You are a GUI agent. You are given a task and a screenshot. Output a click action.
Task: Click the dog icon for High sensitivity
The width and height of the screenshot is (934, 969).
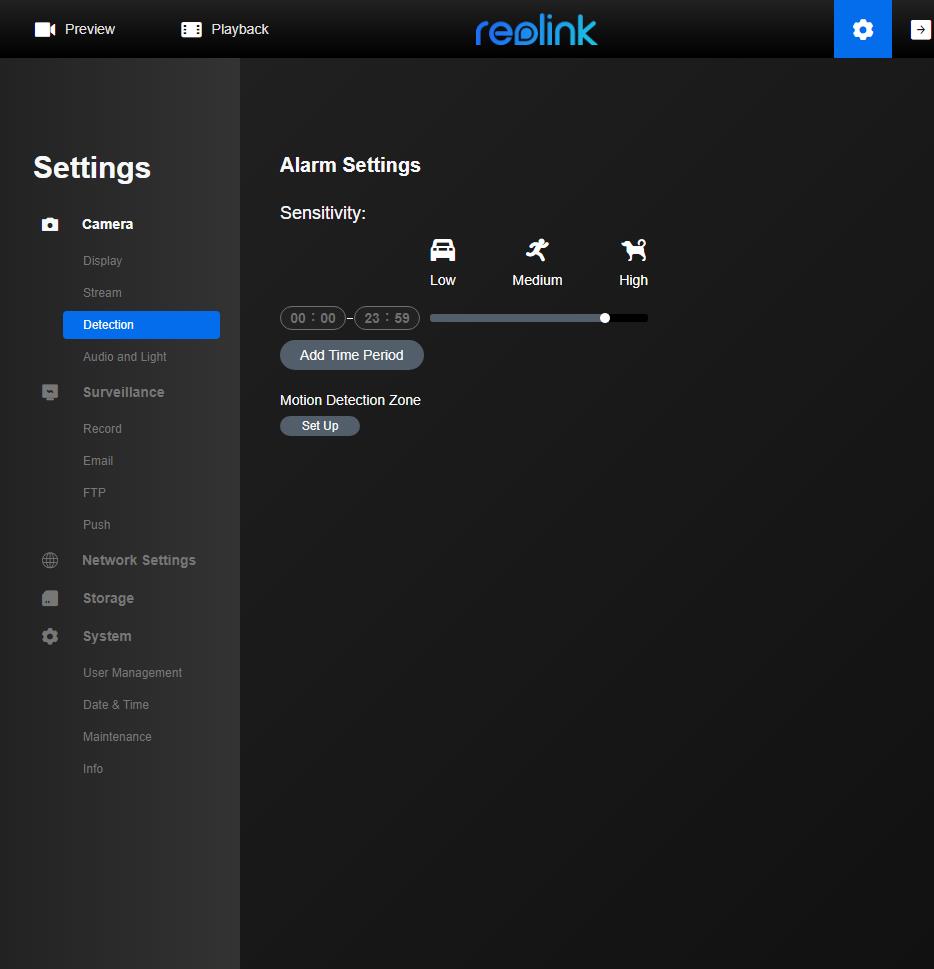633,250
